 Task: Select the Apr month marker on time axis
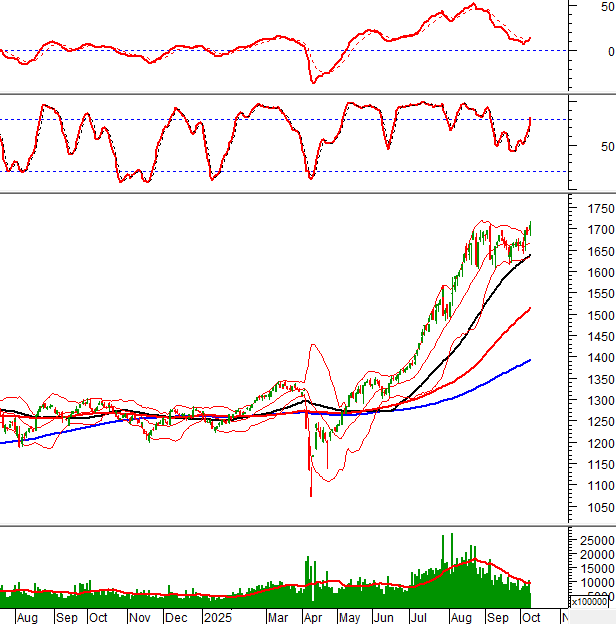point(311,617)
